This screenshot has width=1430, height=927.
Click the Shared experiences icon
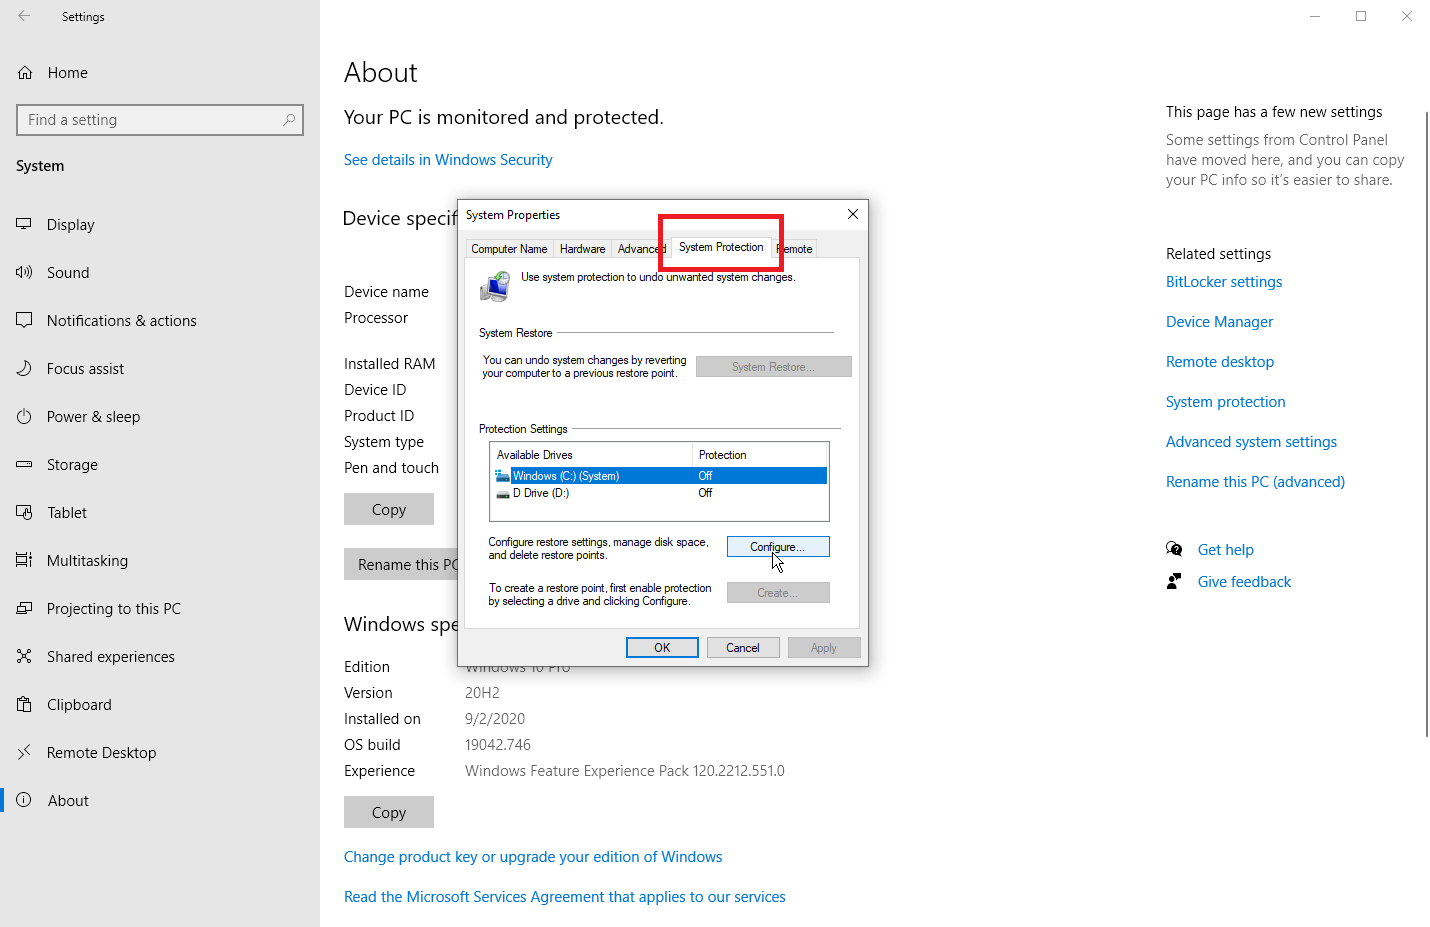[24, 656]
